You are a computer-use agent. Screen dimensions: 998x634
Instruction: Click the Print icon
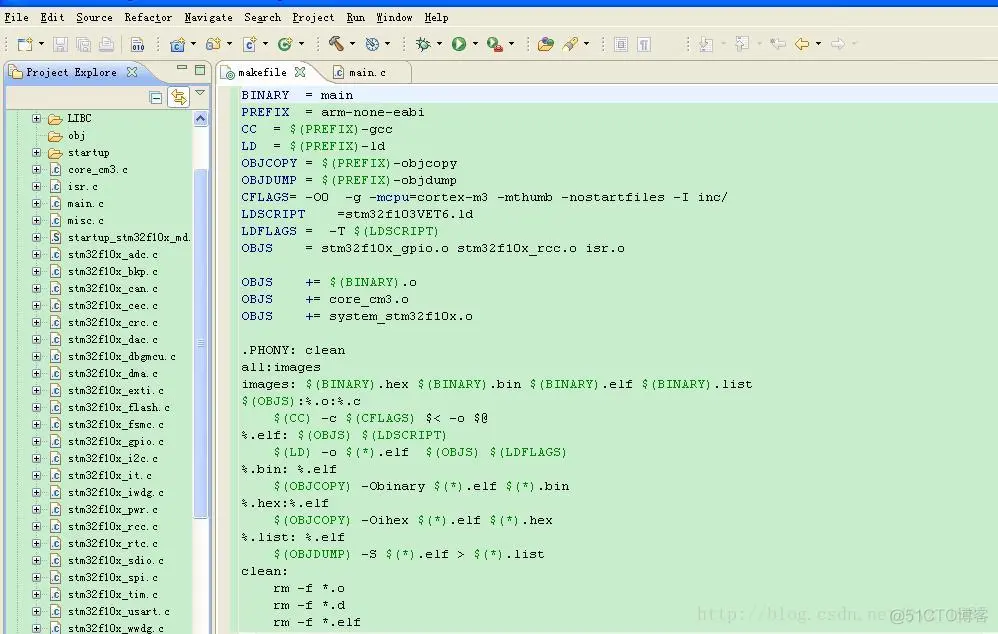(x=106, y=44)
